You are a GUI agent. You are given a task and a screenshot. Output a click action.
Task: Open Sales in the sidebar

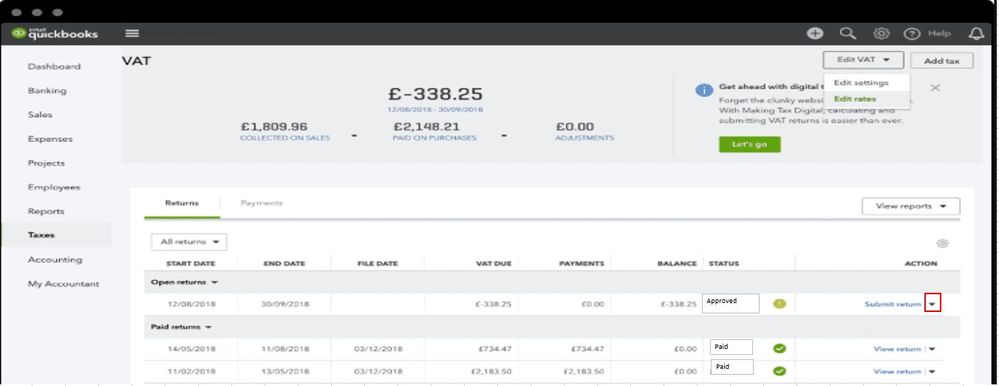tap(40, 115)
